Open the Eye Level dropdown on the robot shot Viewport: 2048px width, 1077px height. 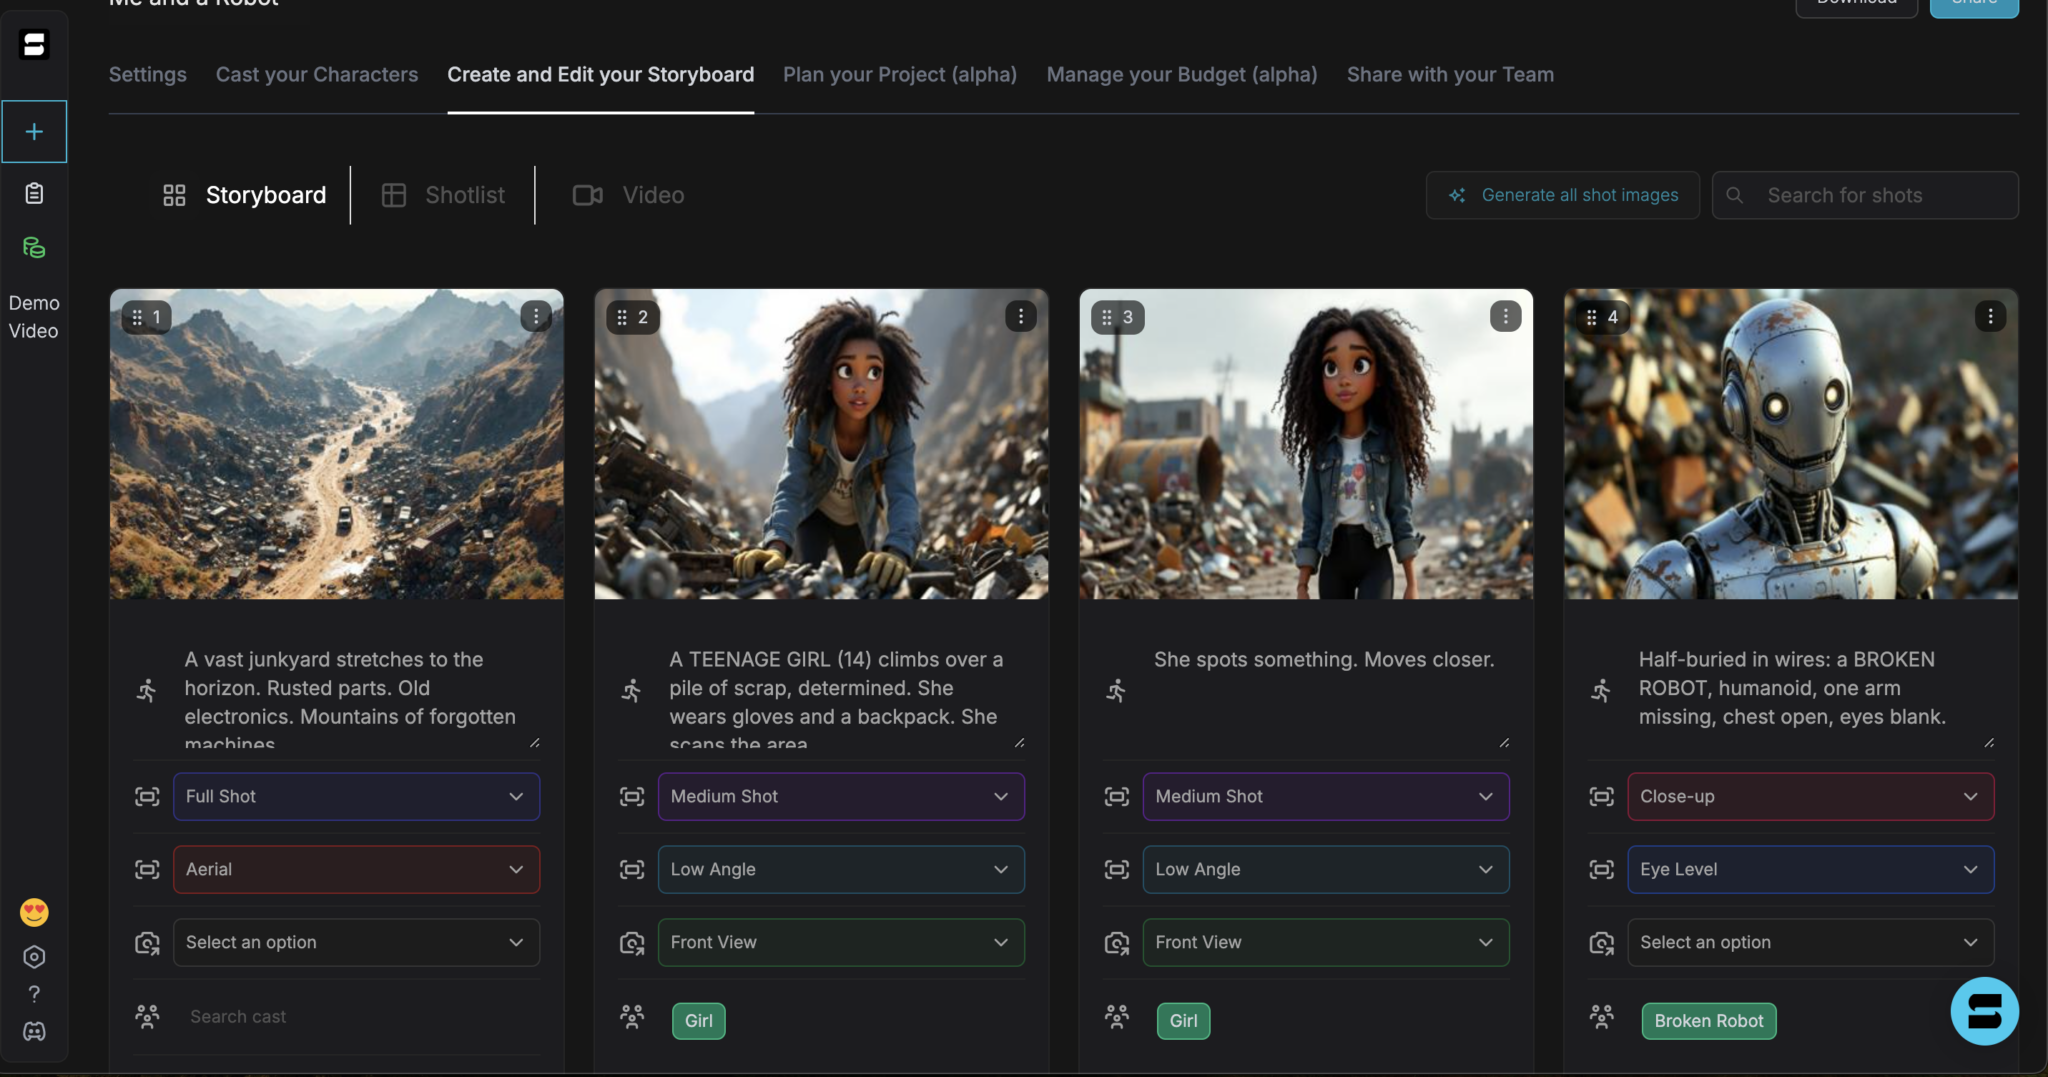pyautogui.click(x=1809, y=869)
